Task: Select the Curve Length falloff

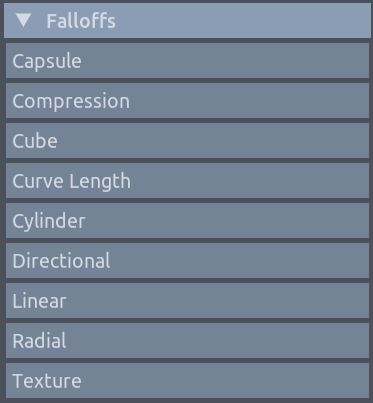Action: click(187, 181)
